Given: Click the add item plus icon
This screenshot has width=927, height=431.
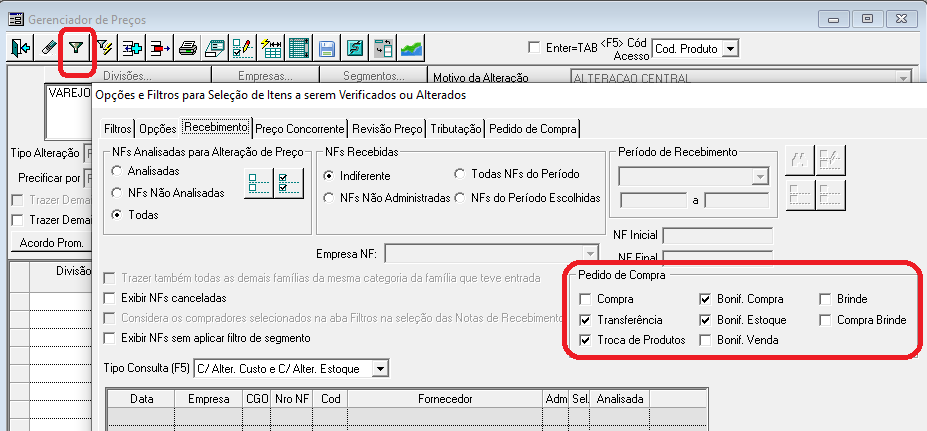Looking at the screenshot, I should [132, 48].
